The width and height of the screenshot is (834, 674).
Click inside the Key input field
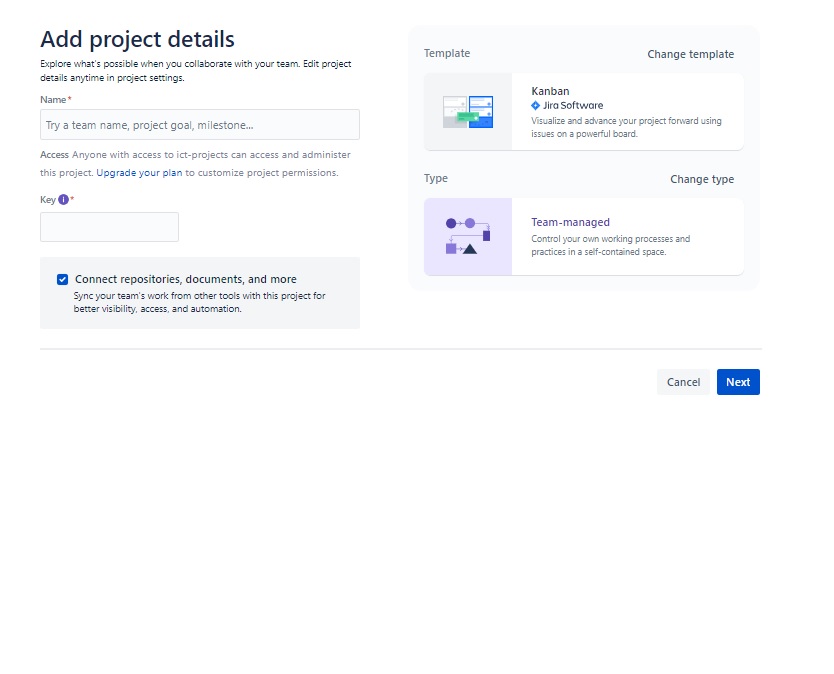(109, 227)
